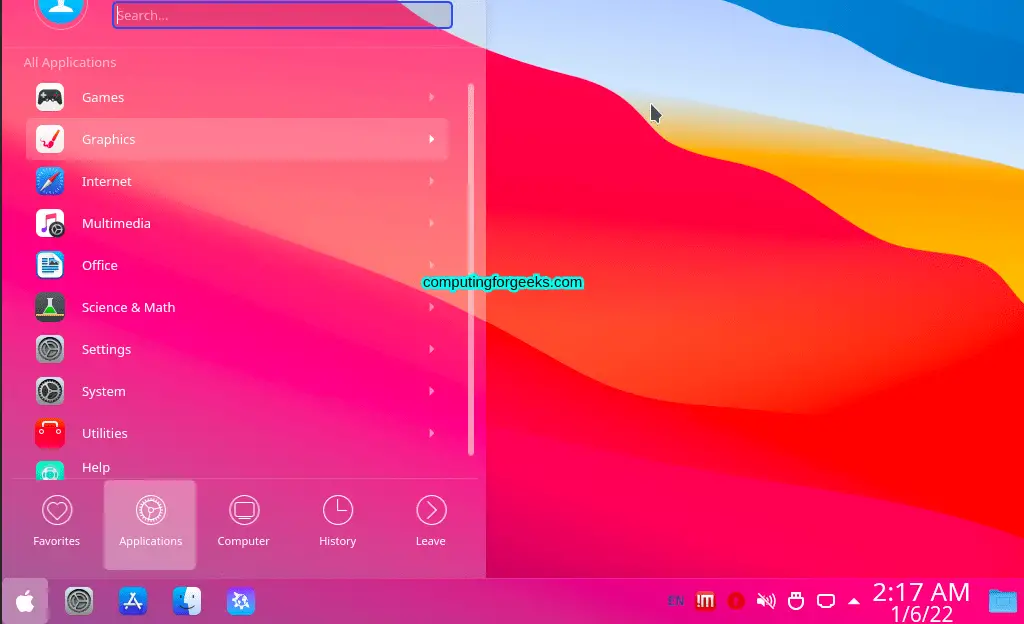Viewport: 1024px width, 624px height.
Task: Open the Apple logo launcher button
Action: tap(25, 601)
